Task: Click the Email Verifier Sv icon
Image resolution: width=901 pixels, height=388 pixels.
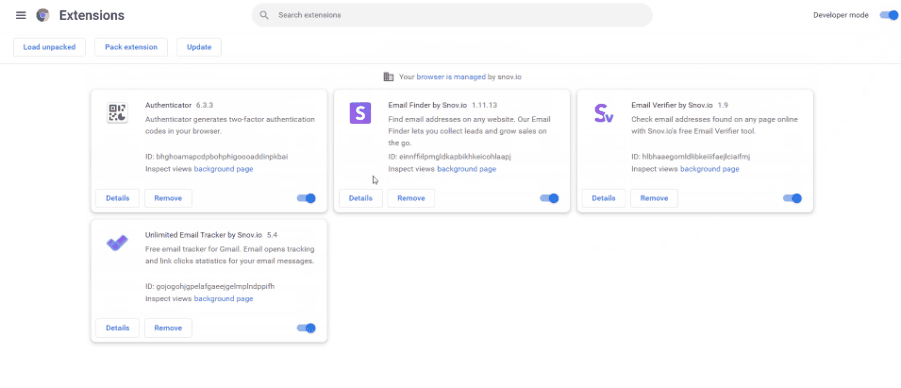Action: [x=603, y=113]
